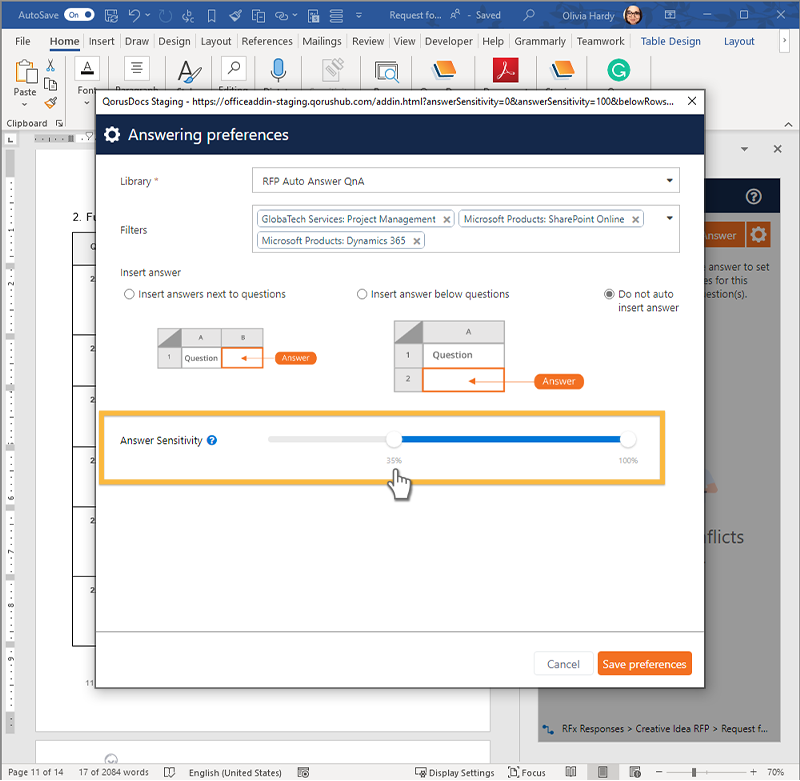The image size is (800, 781).
Task: Show more ribbon tabs with the right arrow
Action: coord(785,41)
